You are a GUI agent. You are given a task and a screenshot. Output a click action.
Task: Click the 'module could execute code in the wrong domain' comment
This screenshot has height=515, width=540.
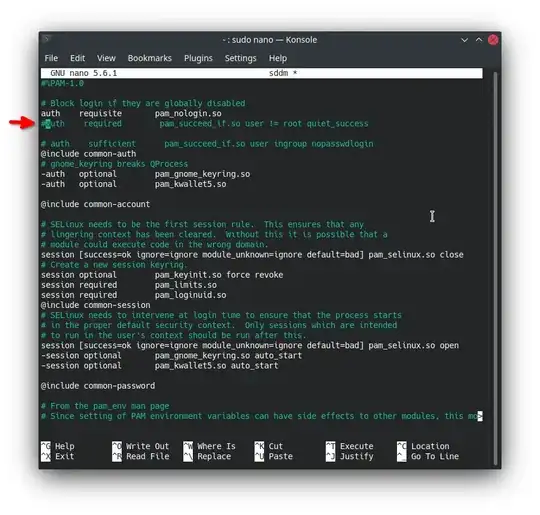pyautogui.click(x=155, y=245)
